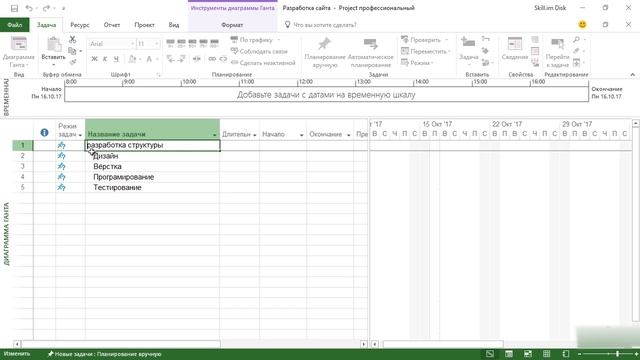Switch to the Ресурс tab
This screenshot has width=640, height=360.
[x=80, y=25]
